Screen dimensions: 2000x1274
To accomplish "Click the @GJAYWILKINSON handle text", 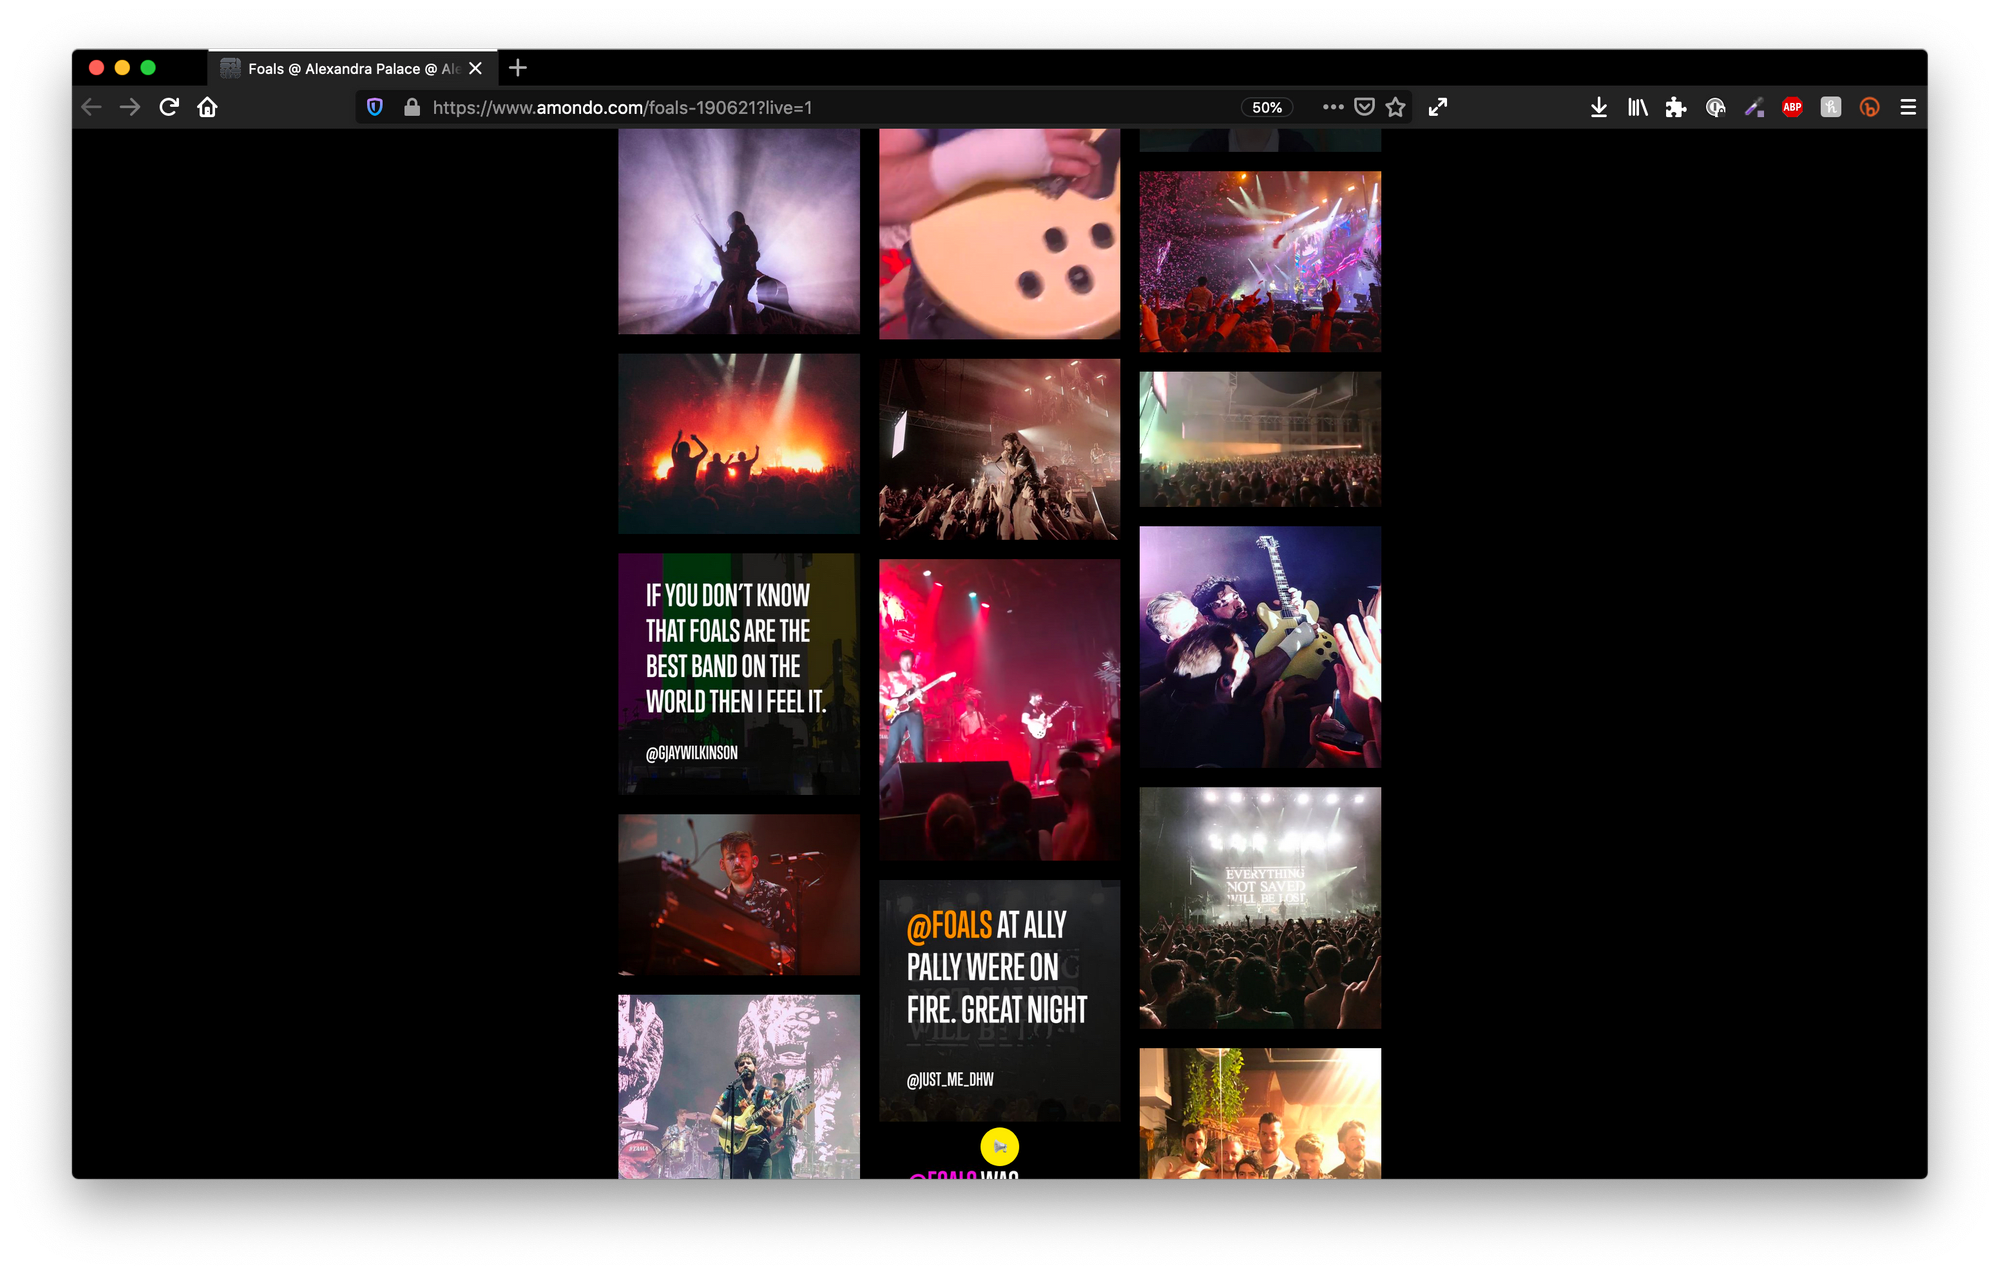I will 692,753.
